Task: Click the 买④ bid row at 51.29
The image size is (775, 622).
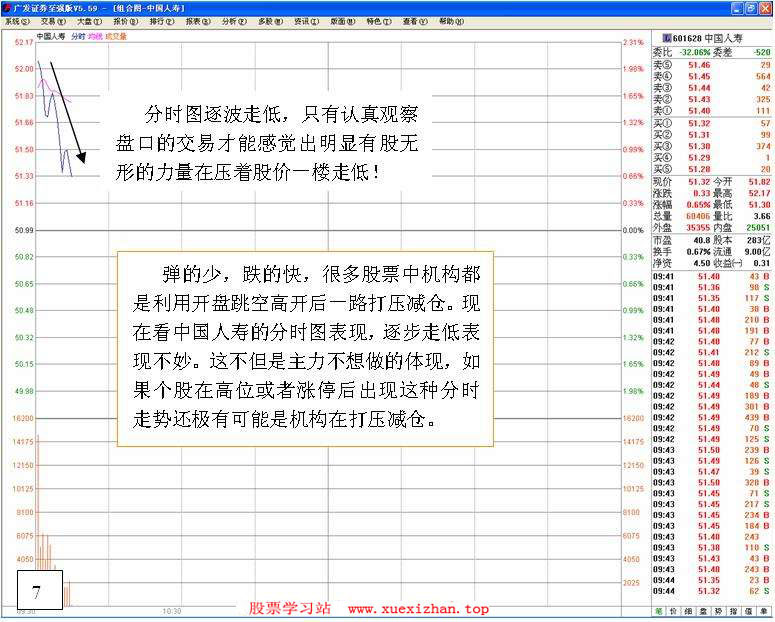Action: pos(712,158)
